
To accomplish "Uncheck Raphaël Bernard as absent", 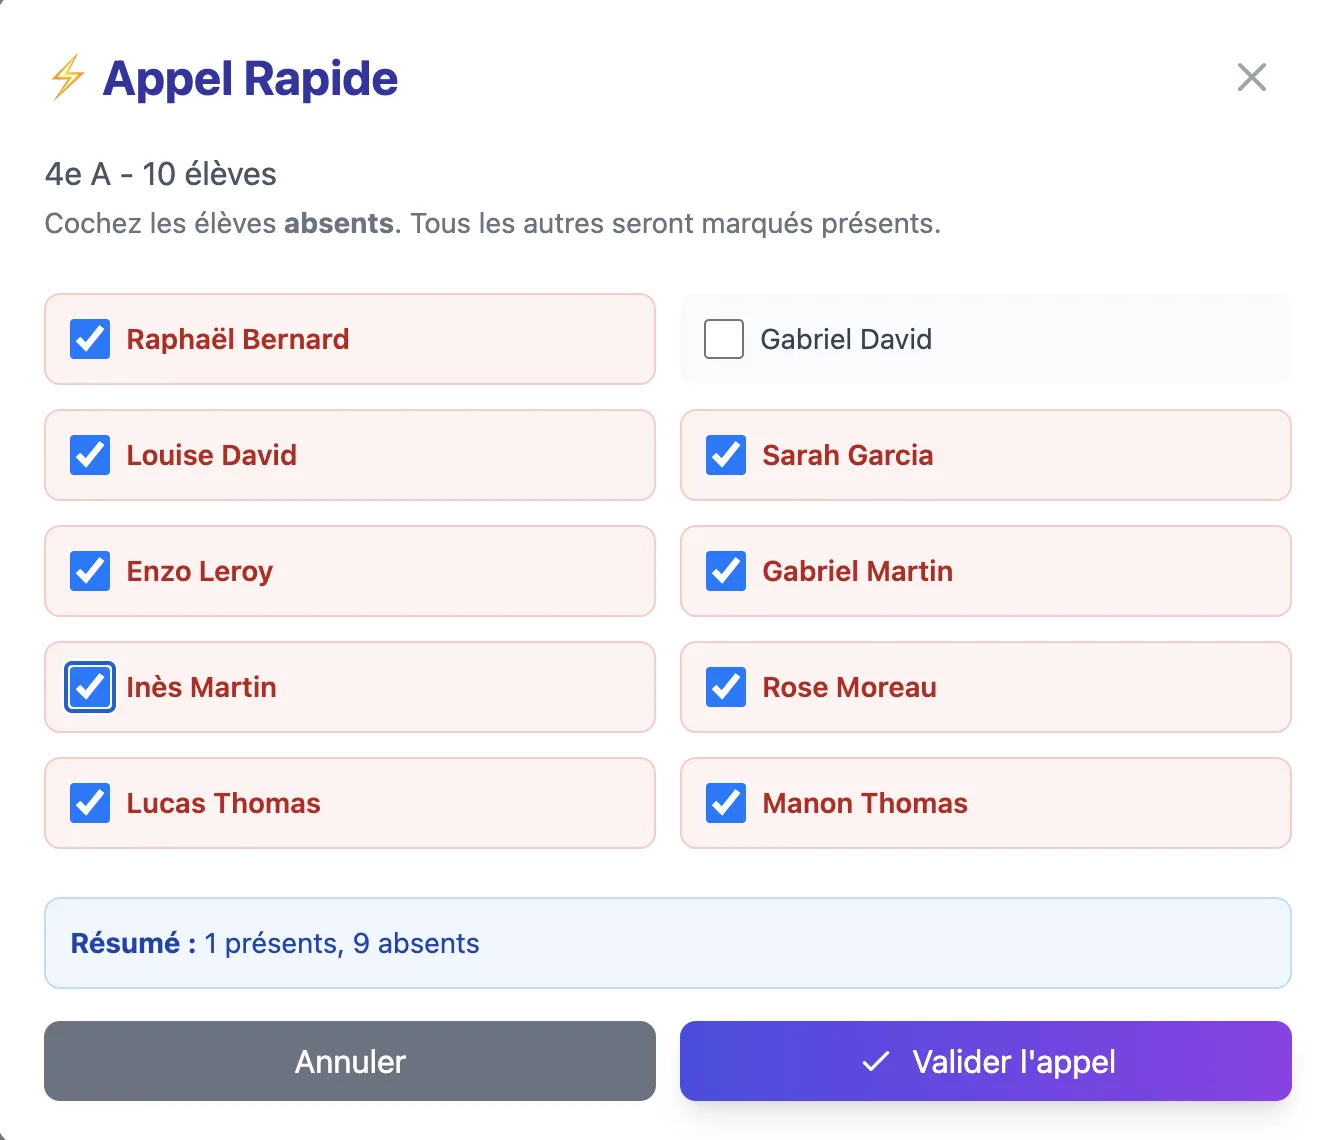I will coord(89,339).
